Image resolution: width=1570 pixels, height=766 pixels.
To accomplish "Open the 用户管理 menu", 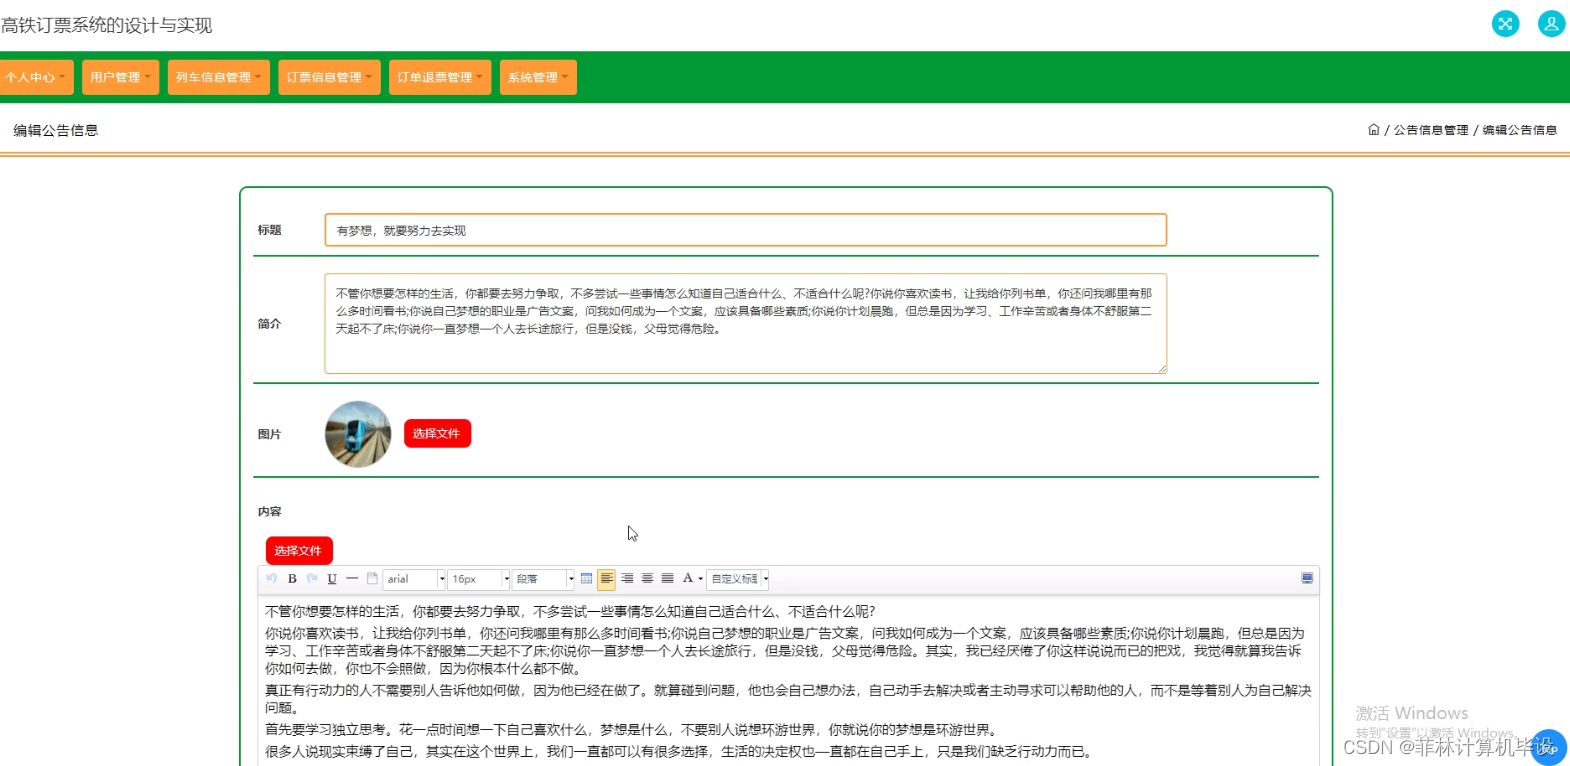I will point(120,77).
